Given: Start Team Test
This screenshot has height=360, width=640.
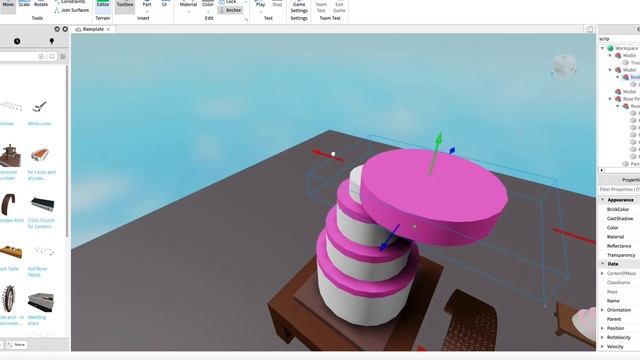Looking at the screenshot, I should point(321,7).
